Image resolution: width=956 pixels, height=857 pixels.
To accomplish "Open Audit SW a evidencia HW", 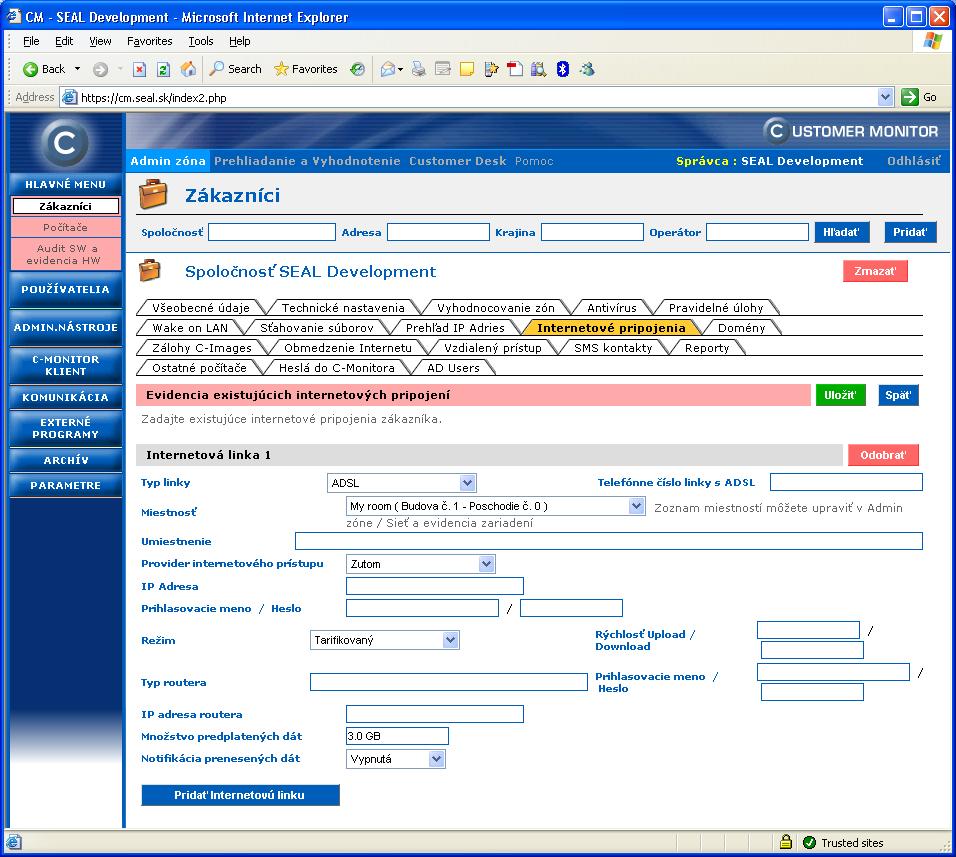I will click(65, 254).
